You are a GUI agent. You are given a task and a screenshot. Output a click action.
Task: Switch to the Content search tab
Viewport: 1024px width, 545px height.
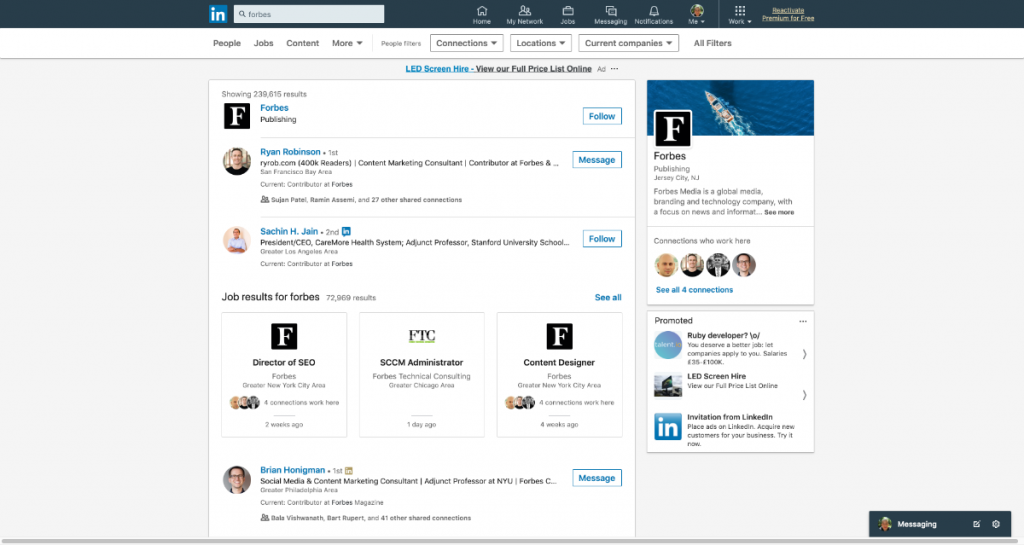[302, 43]
